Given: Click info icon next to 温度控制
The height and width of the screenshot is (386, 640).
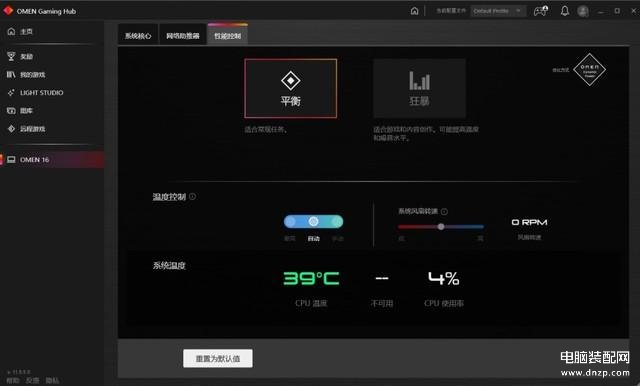Looking at the screenshot, I should [x=192, y=197].
